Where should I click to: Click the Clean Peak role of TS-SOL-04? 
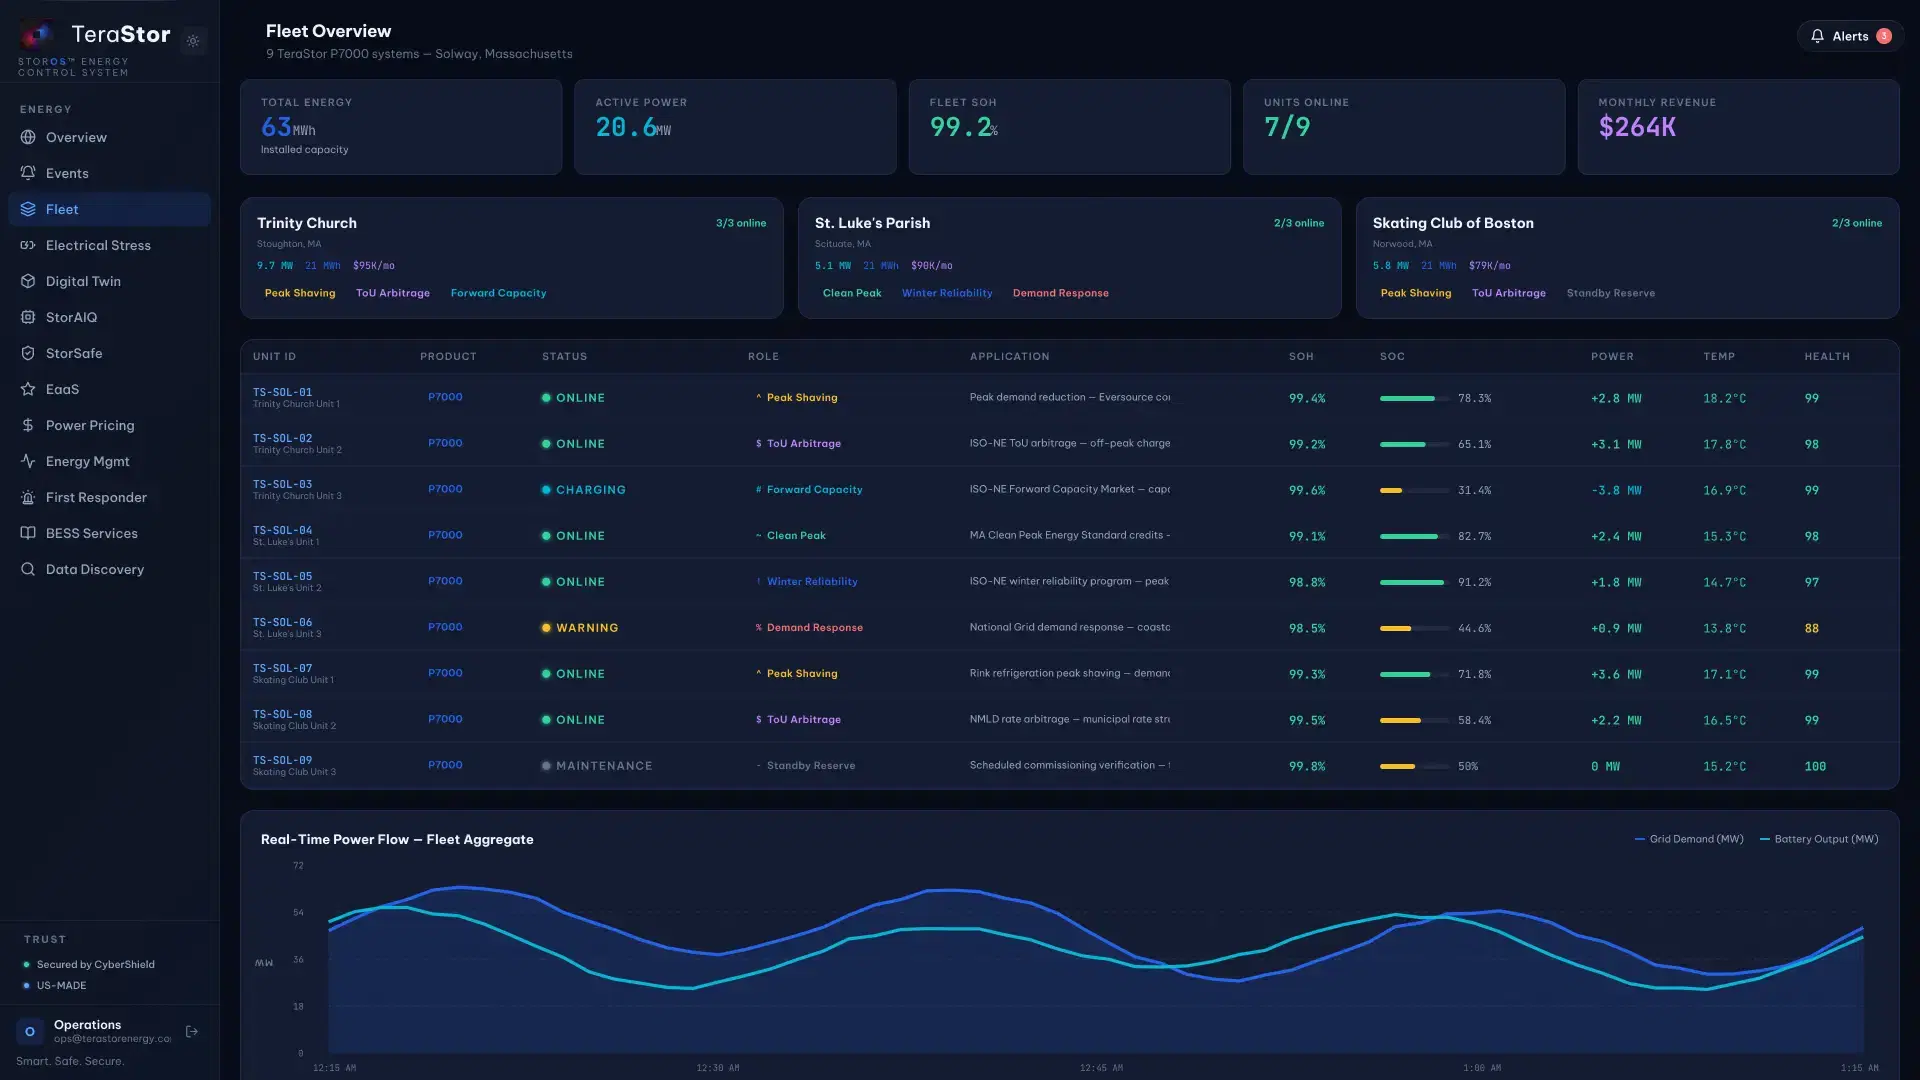(x=790, y=536)
